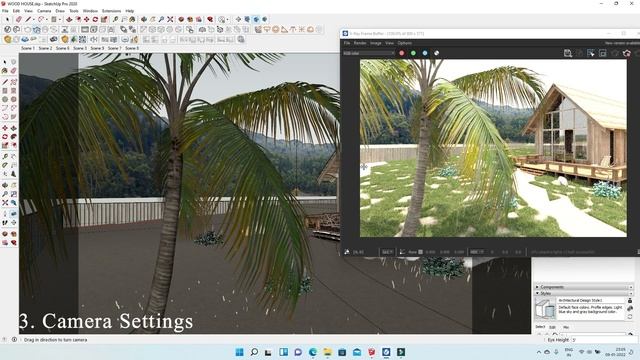Screen dimensions: 640x360
Task: Select Scale tool in left tool set
Action: tap(5, 145)
